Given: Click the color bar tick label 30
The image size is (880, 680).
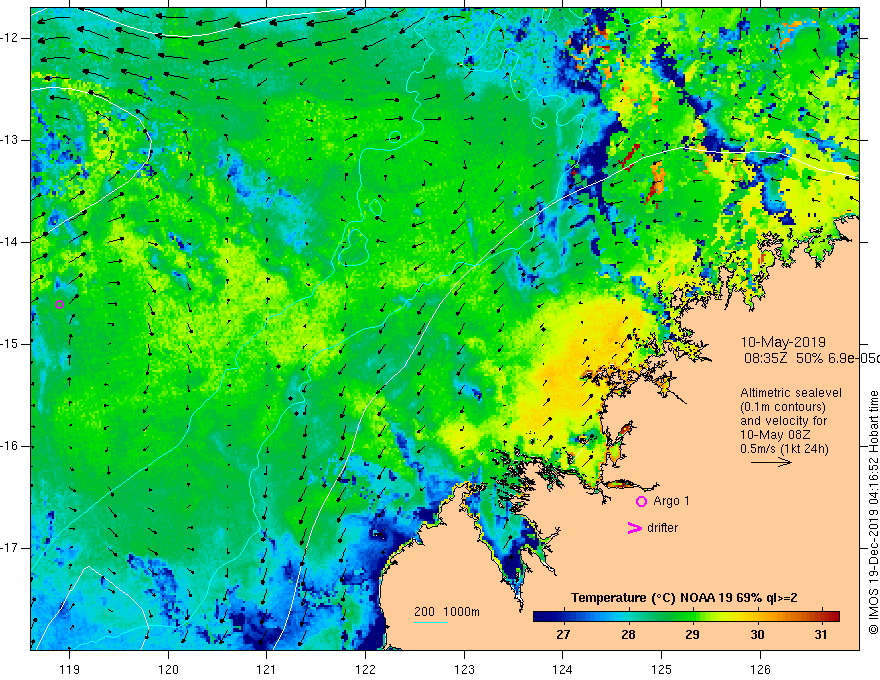Looking at the screenshot, I should click(757, 635).
